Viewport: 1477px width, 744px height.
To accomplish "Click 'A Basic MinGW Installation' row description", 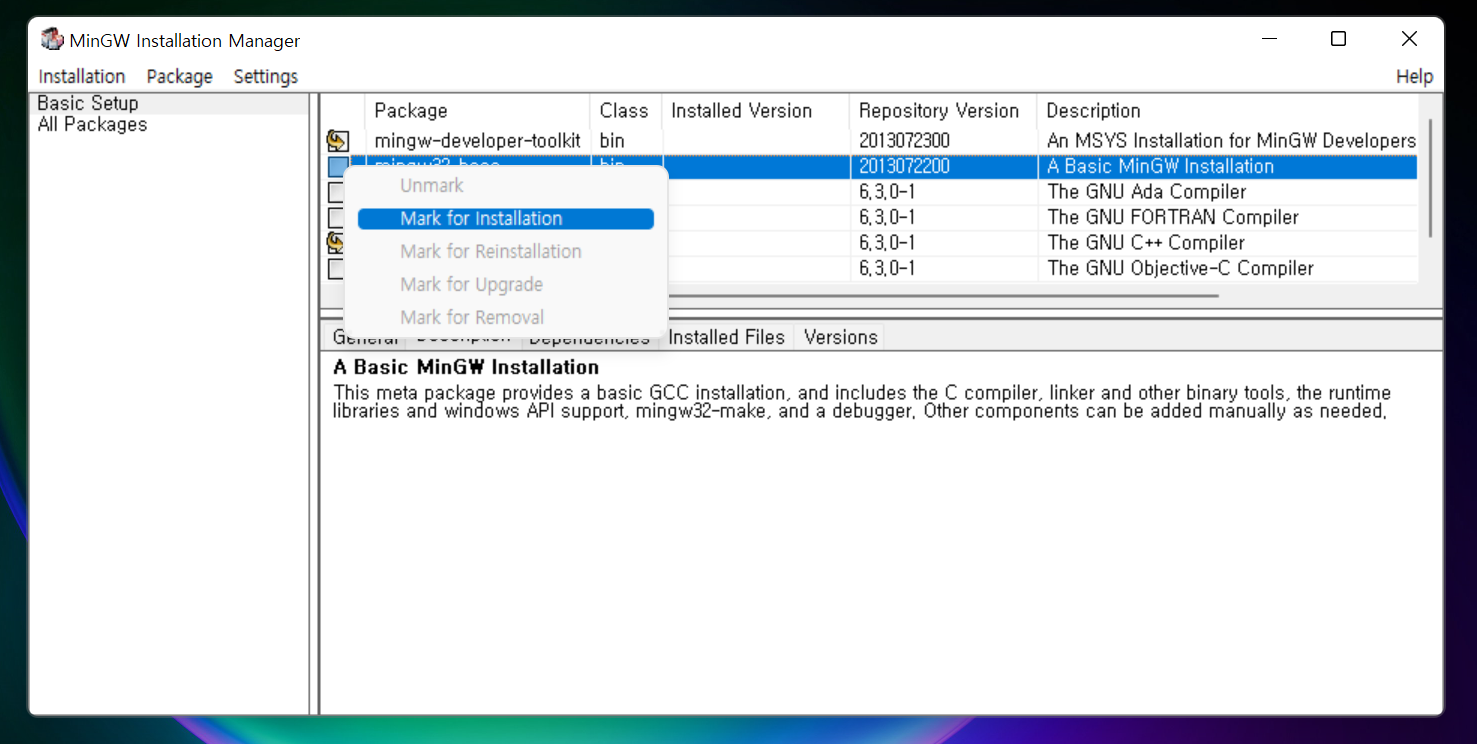I will (x=1160, y=167).
